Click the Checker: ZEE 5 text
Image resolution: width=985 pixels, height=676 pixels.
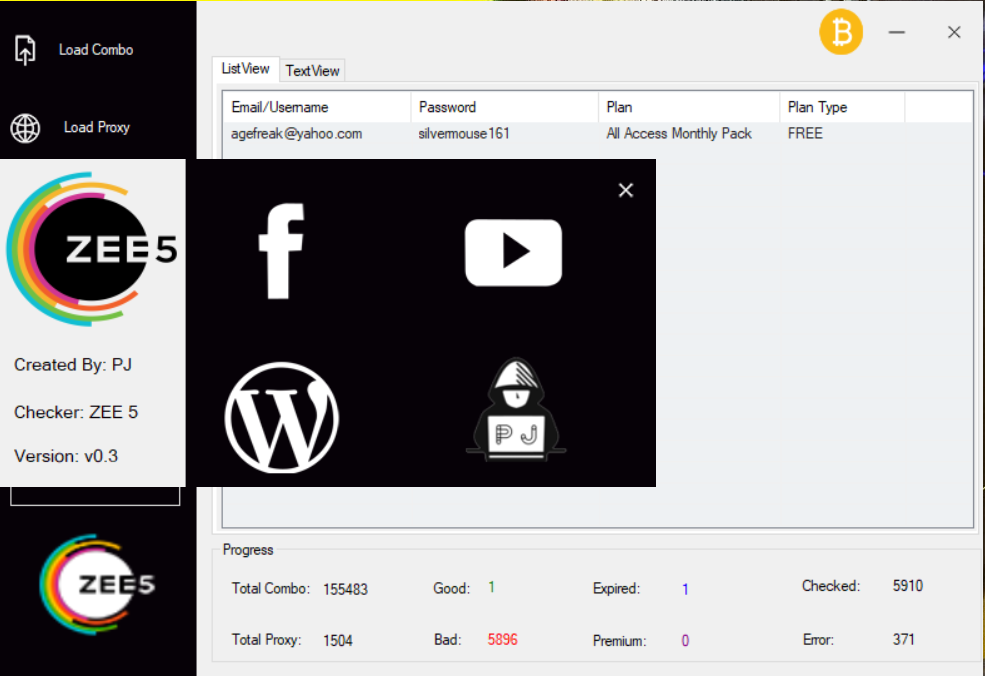[76, 412]
